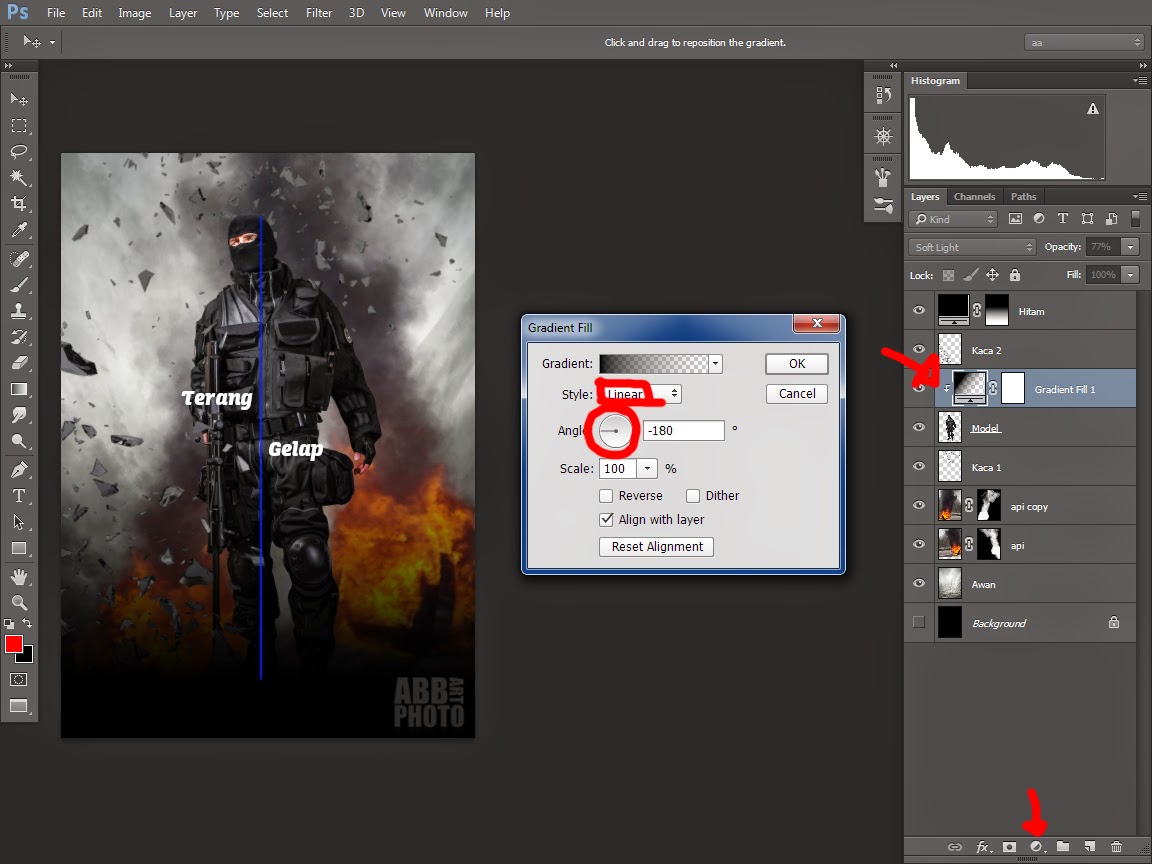Viewport: 1152px width, 864px height.
Task: Click the delete layer trash icon
Action: tap(1116, 847)
